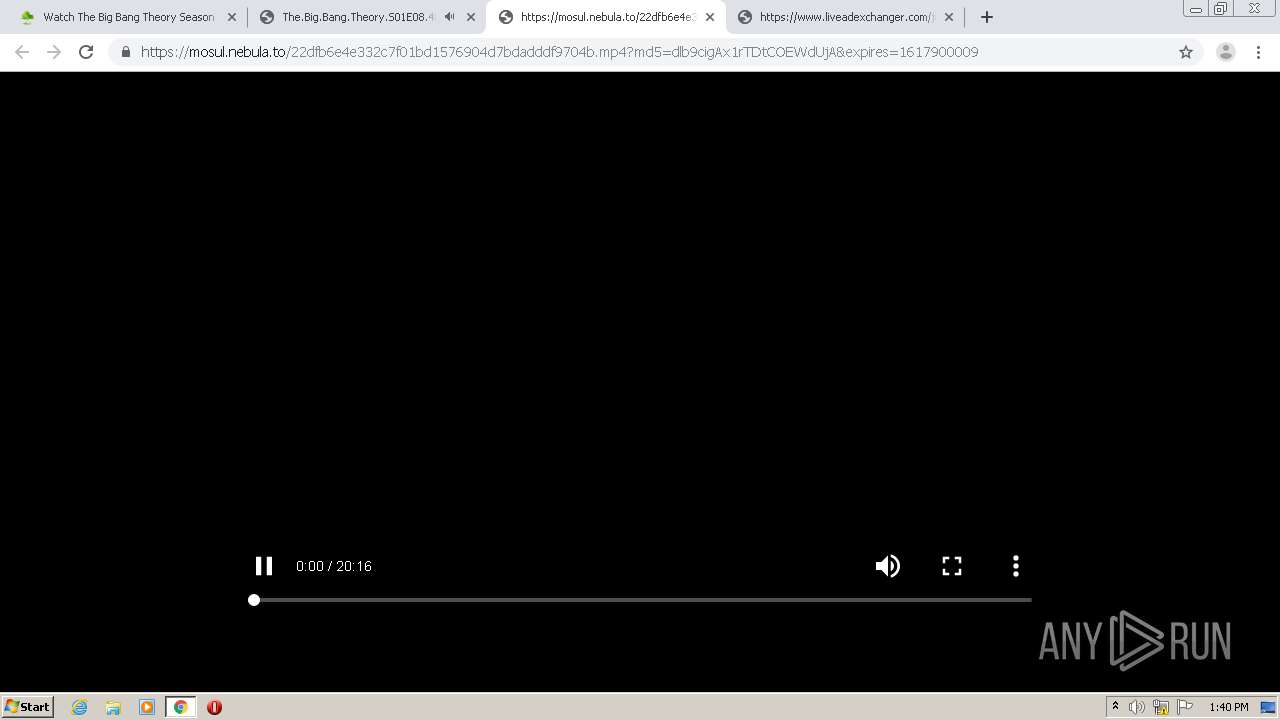View site security lock information
The height and width of the screenshot is (720, 1280).
(x=125, y=52)
